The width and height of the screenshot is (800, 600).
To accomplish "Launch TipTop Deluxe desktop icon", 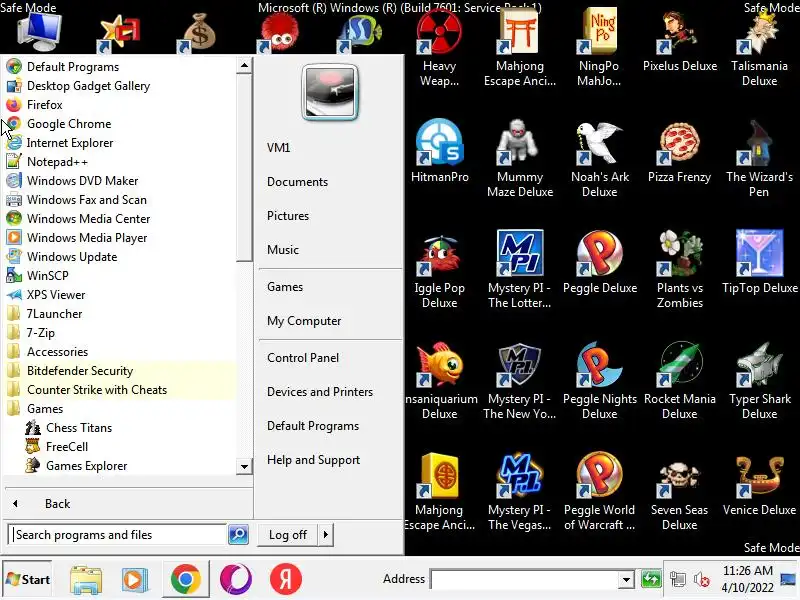I will click(x=759, y=263).
